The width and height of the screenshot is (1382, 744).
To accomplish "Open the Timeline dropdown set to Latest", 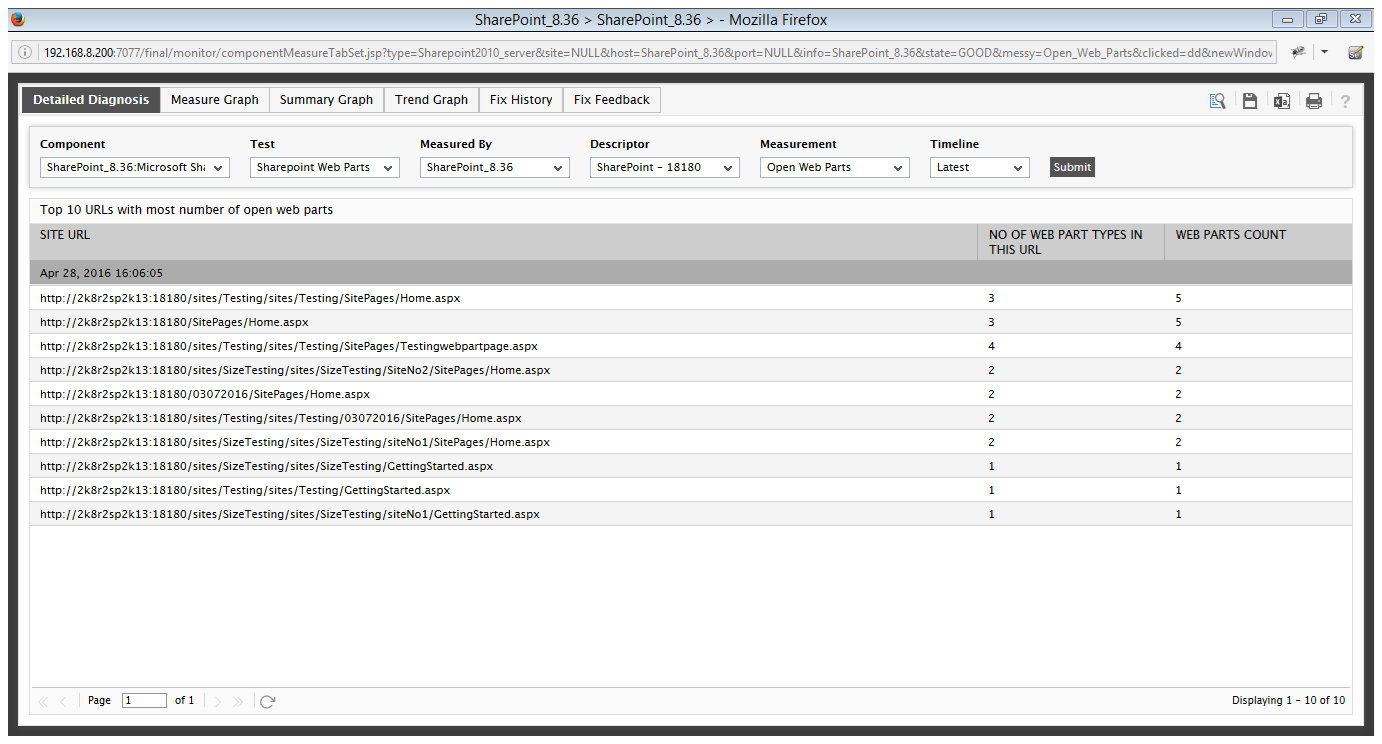I will point(980,168).
